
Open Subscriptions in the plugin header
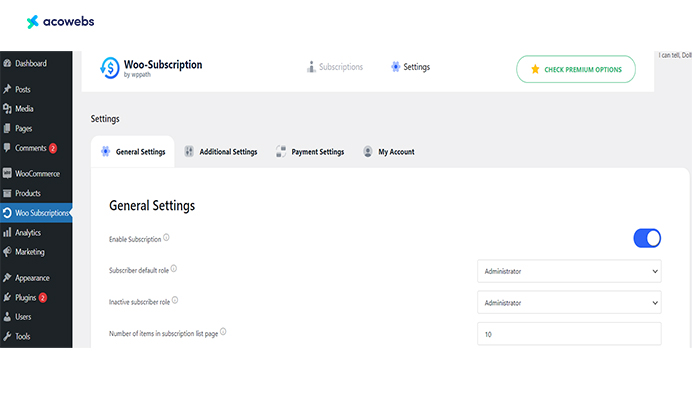coord(335,67)
